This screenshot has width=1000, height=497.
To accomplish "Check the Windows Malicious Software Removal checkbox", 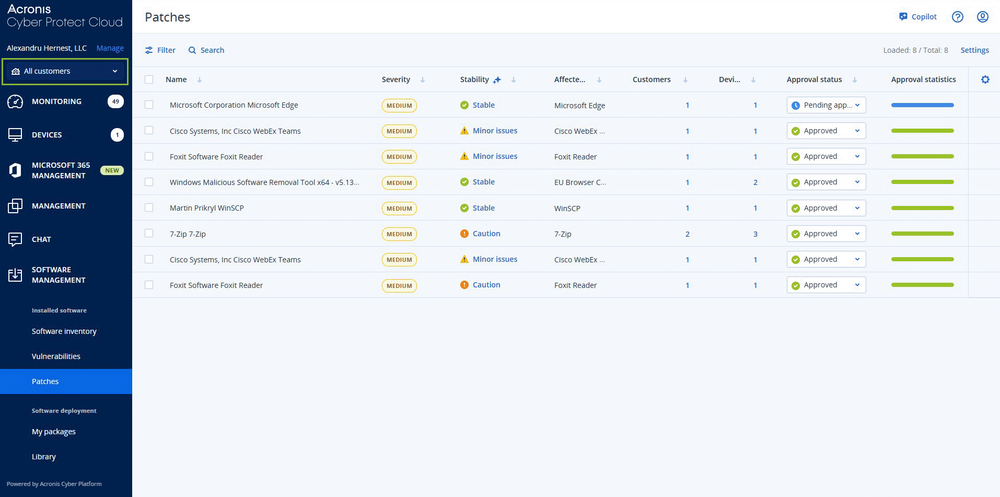I will [149, 182].
